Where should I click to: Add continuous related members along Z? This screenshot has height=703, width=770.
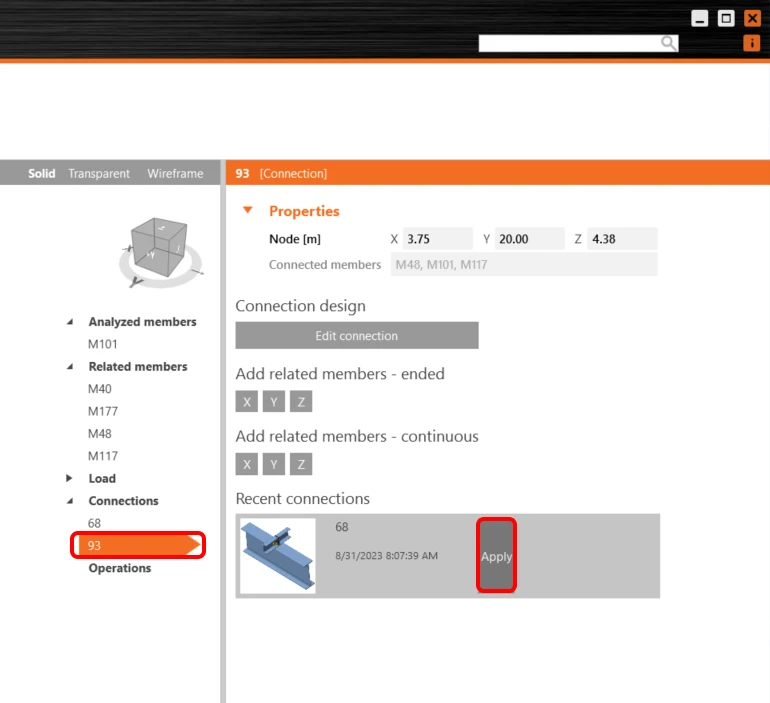(301, 464)
